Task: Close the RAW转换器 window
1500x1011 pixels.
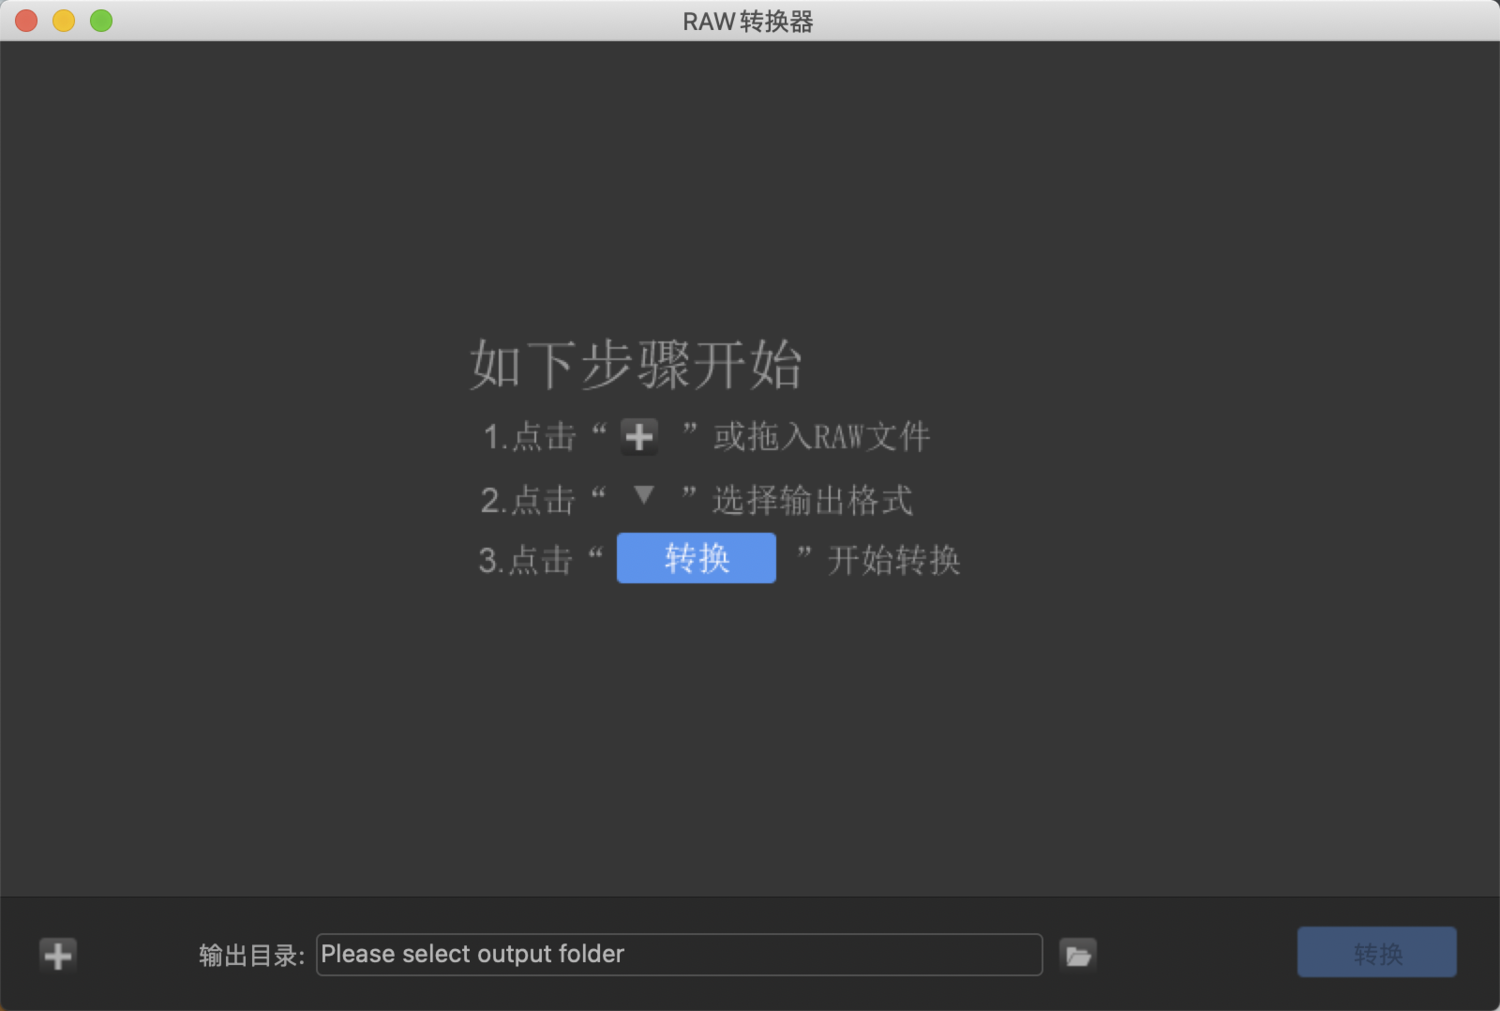Action: tap(27, 20)
